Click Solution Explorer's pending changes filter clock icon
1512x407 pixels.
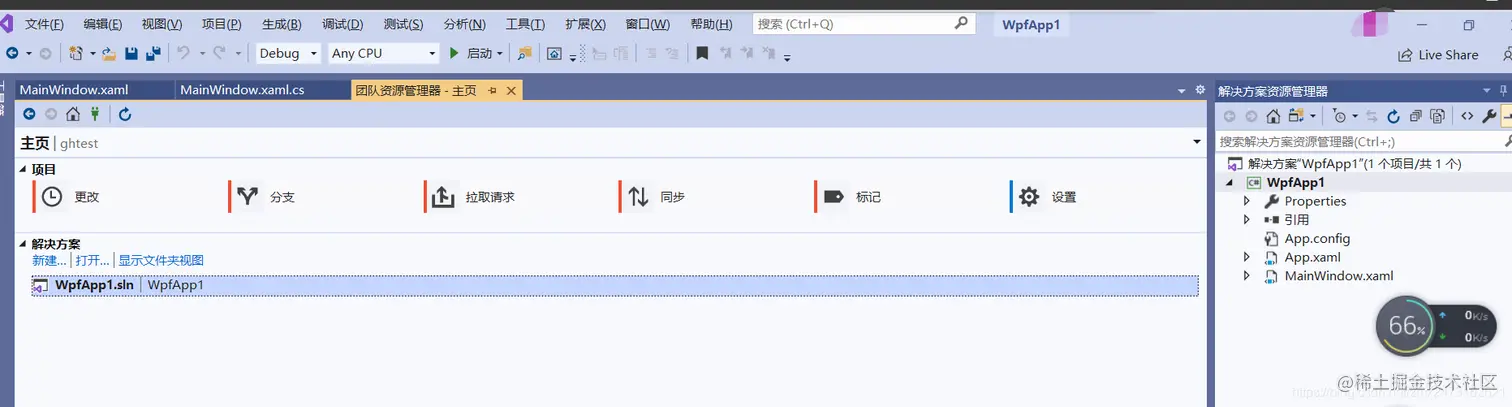1340,116
